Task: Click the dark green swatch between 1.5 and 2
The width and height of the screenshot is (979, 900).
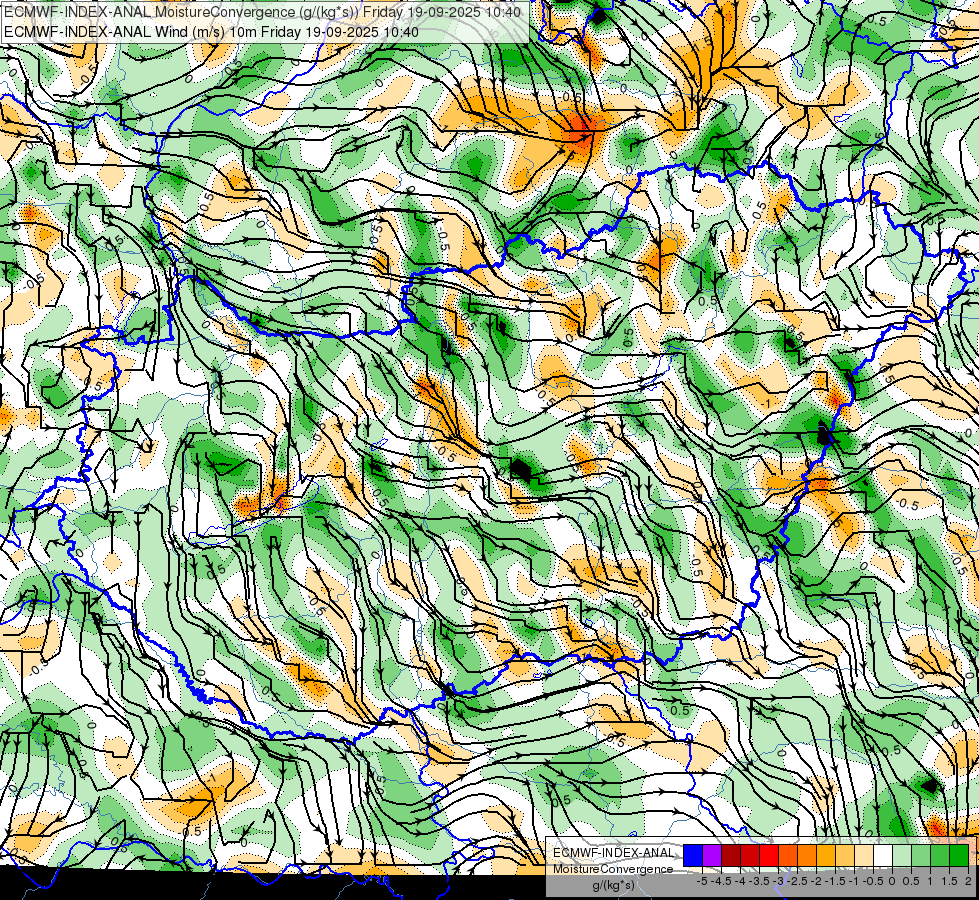Action: 959,856
